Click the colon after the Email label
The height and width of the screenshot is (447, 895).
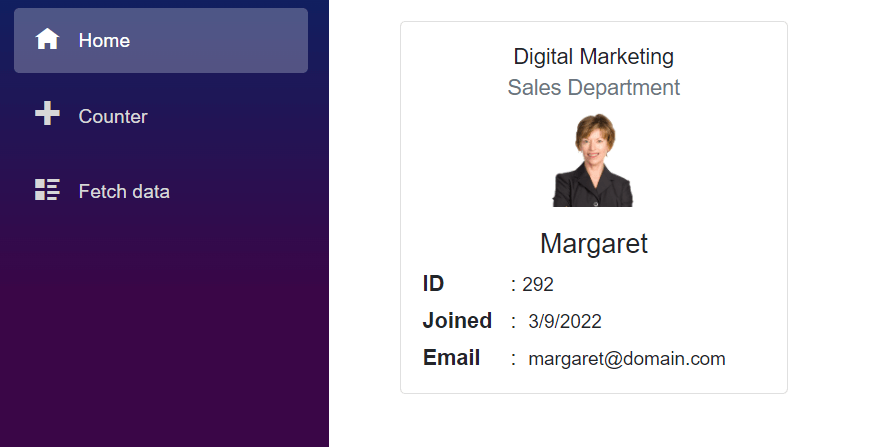tap(513, 359)
